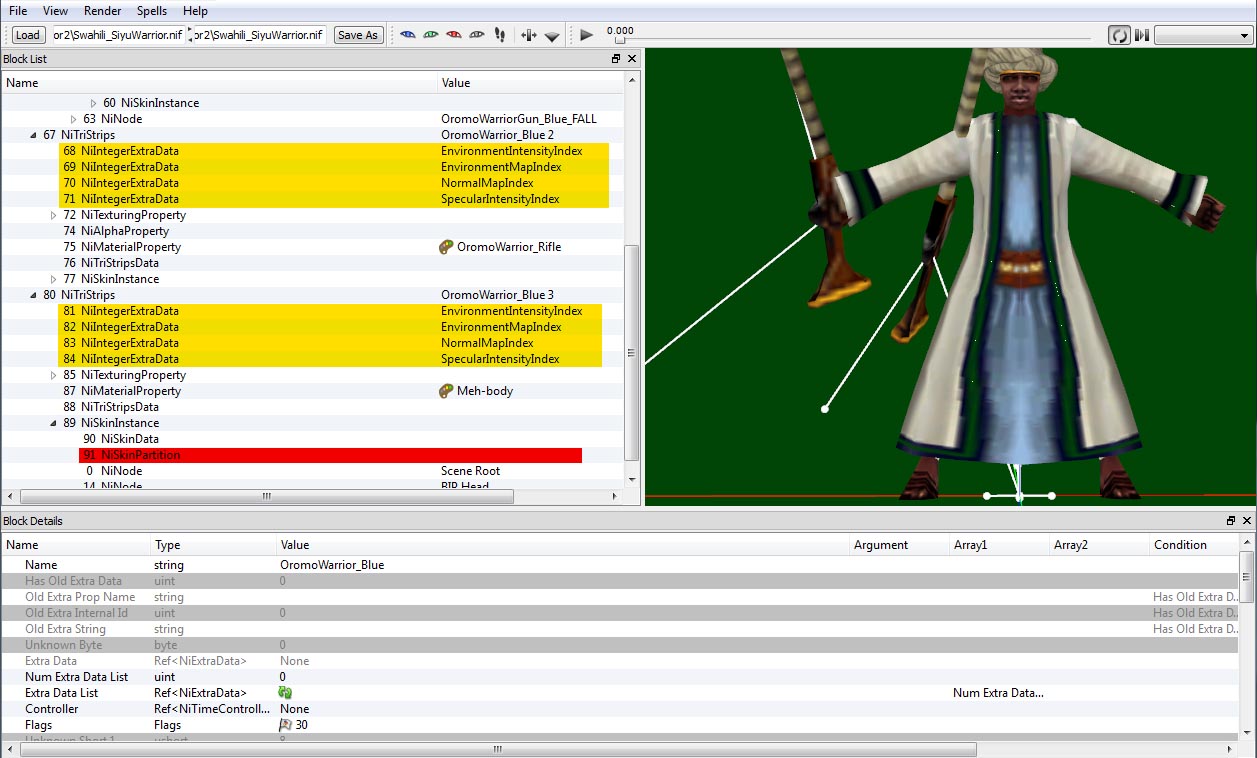Click the green eye view icon
The image size is (1257, 758).
point(430,35)
